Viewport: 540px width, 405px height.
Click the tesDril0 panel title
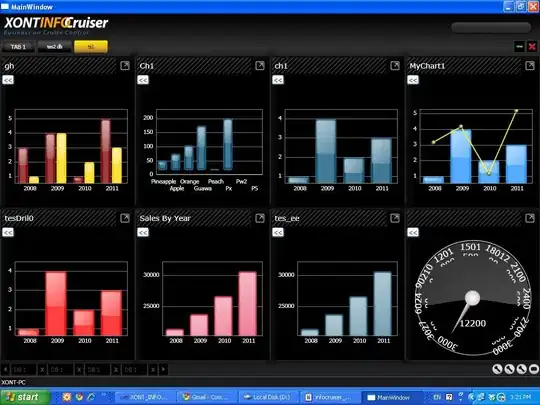19,218
